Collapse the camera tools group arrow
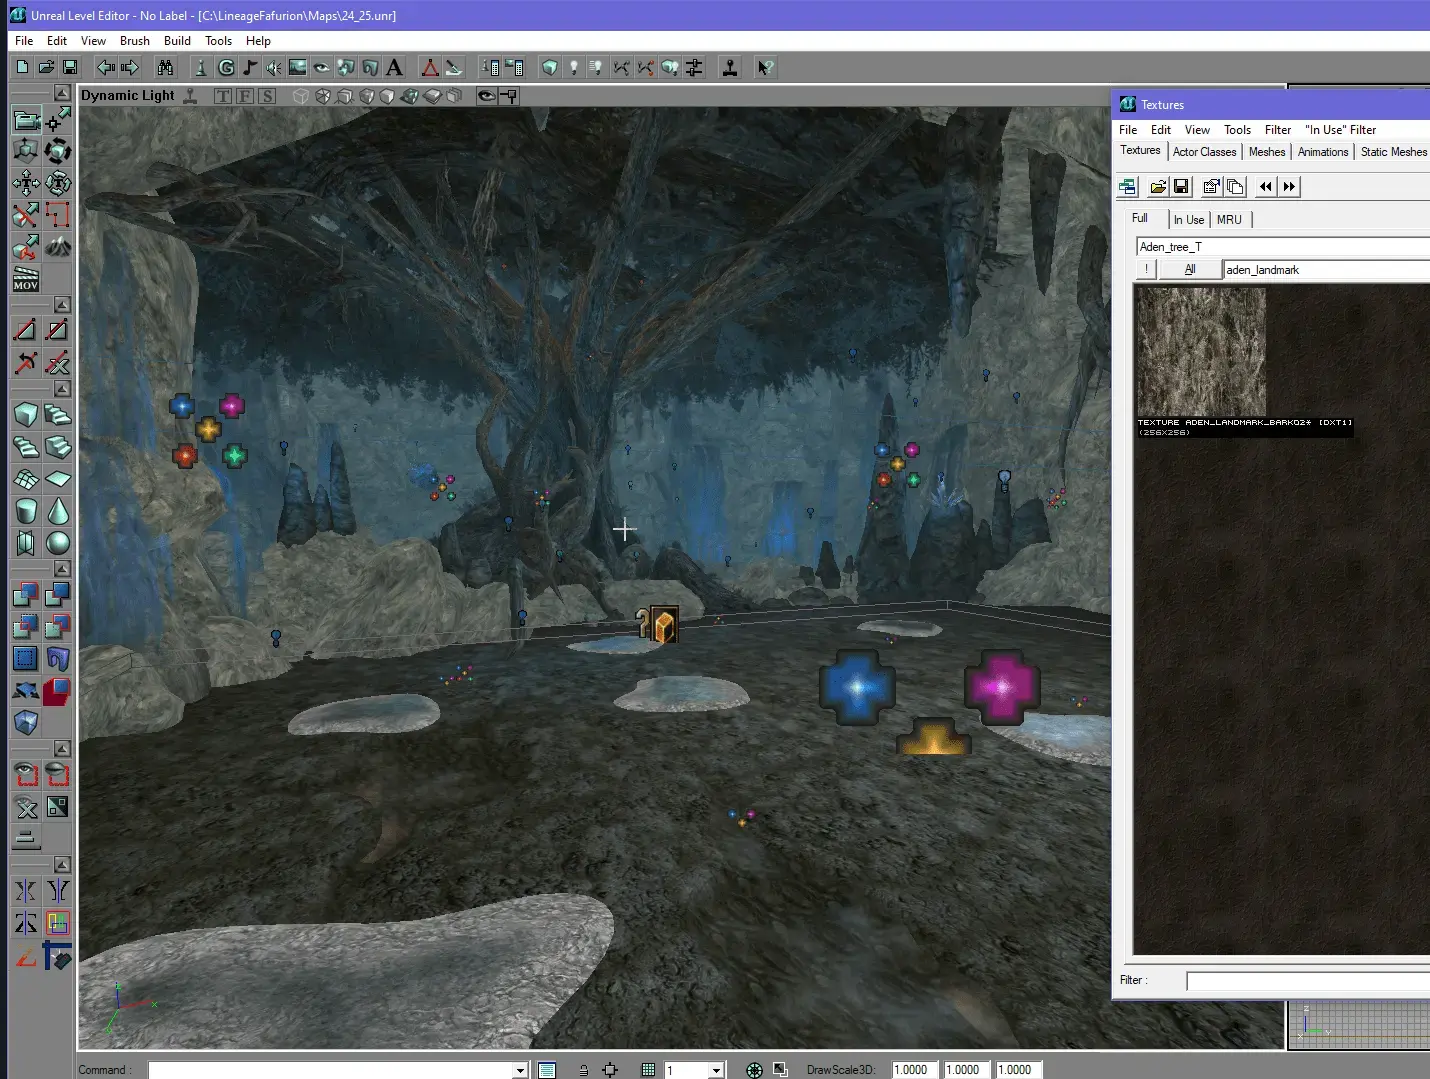 coord(62,93)
